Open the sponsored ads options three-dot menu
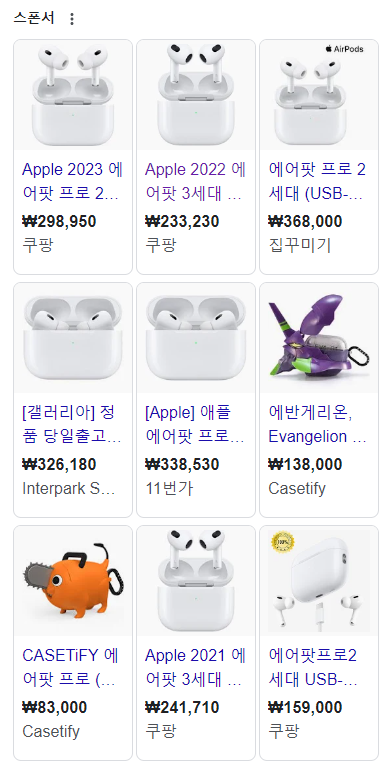Image resolution: width=384 pixels, height=761 pixels. 72,19
